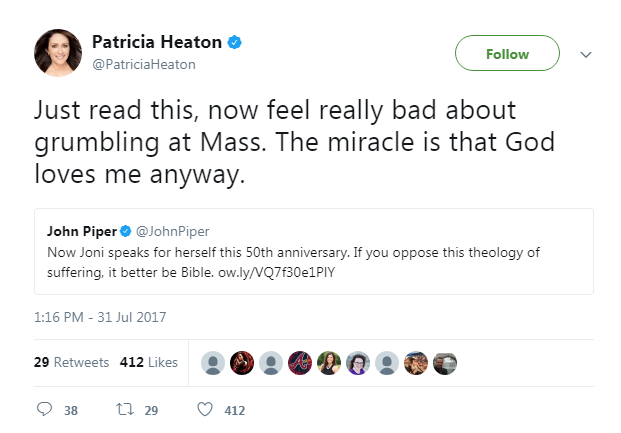
Task: Open the Atlanta Braves logo liker avatar
Action: click(300, 363)
